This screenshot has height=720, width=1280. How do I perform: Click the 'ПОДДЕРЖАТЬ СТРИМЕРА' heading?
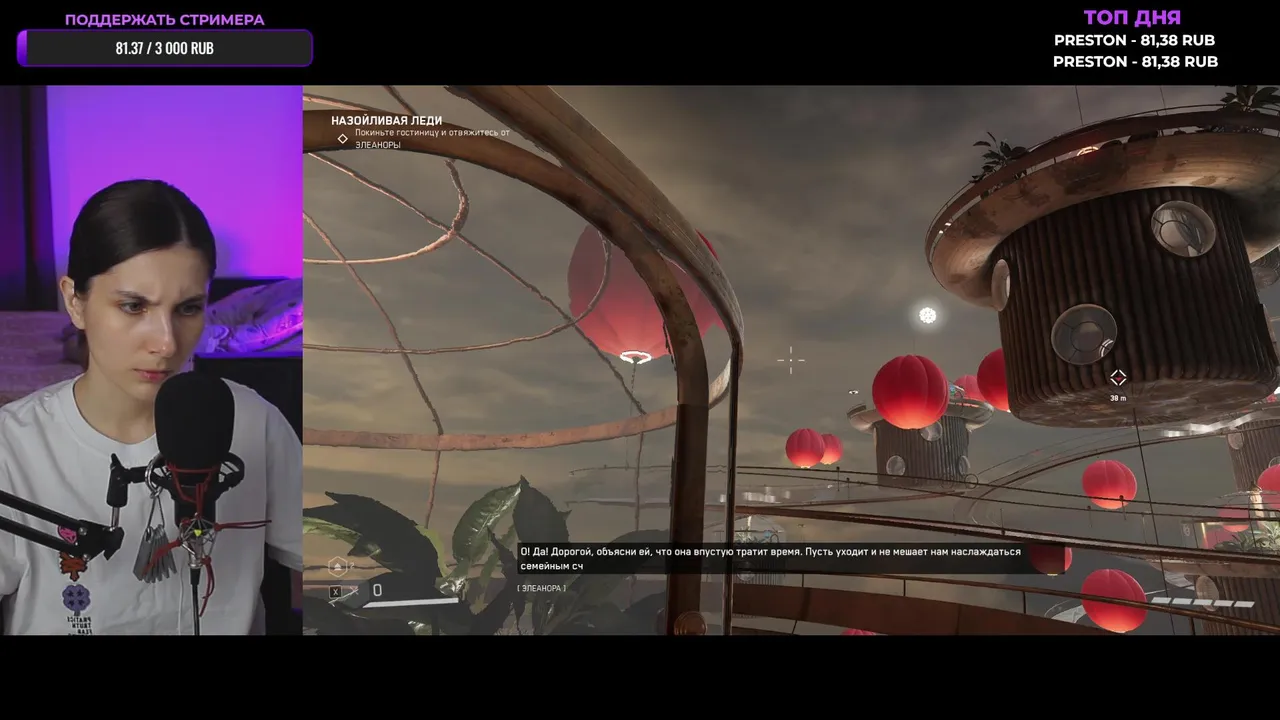pos(165,19)
